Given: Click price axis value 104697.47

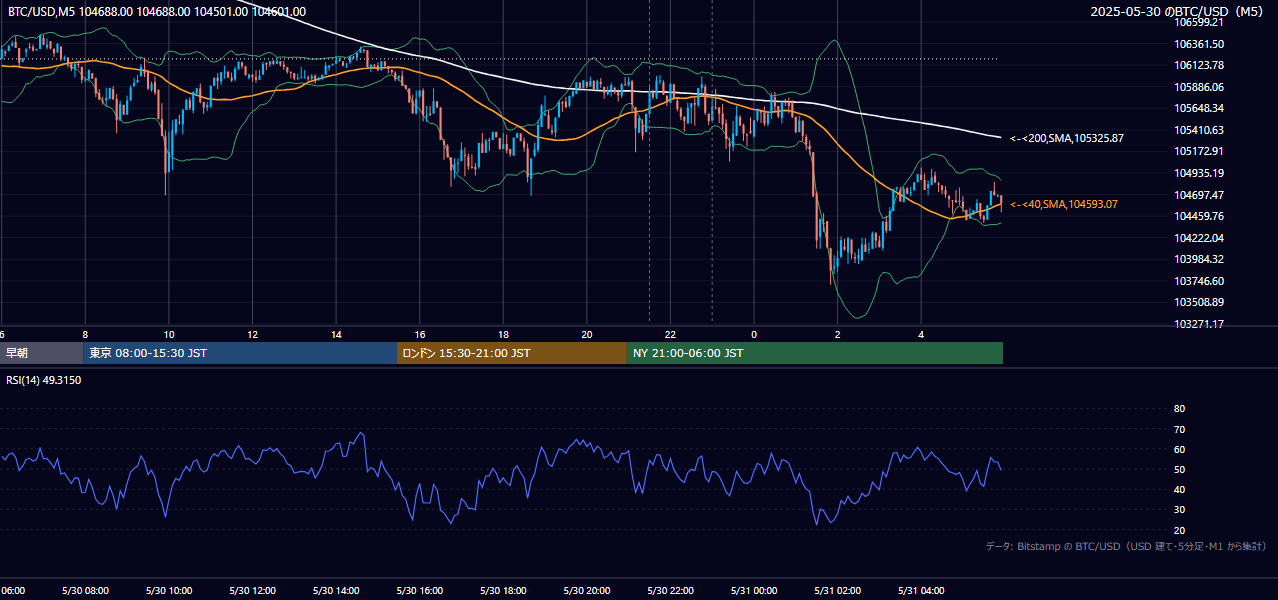Looking at the screenshot, I should click(x=1198, y=195).
